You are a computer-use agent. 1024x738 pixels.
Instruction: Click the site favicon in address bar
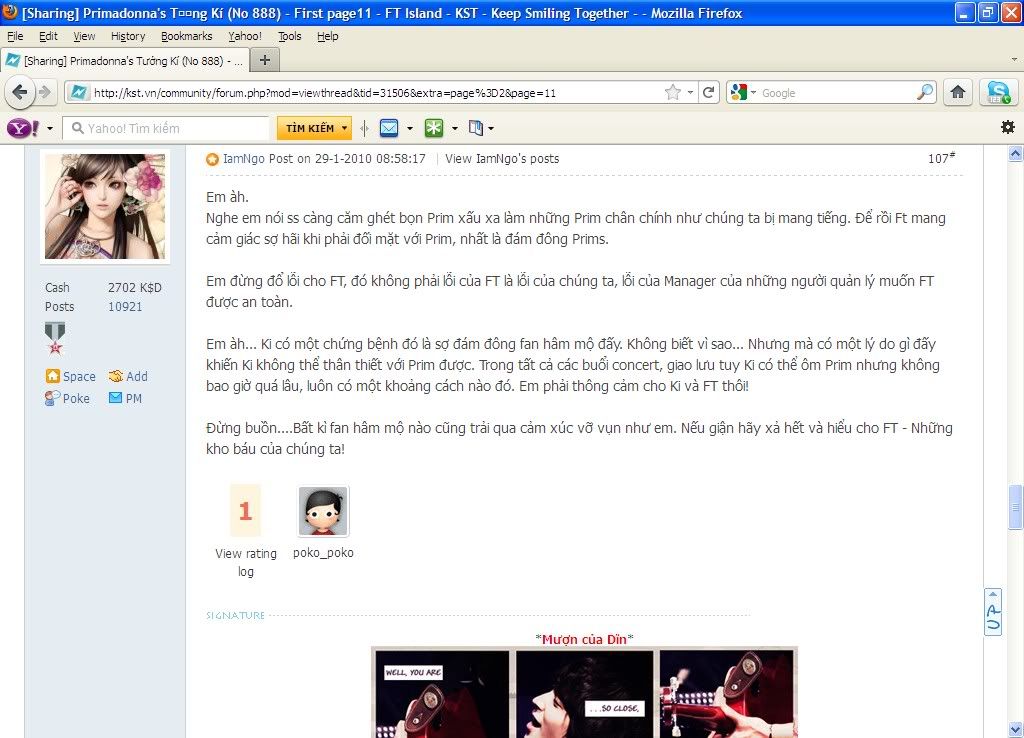78,93
